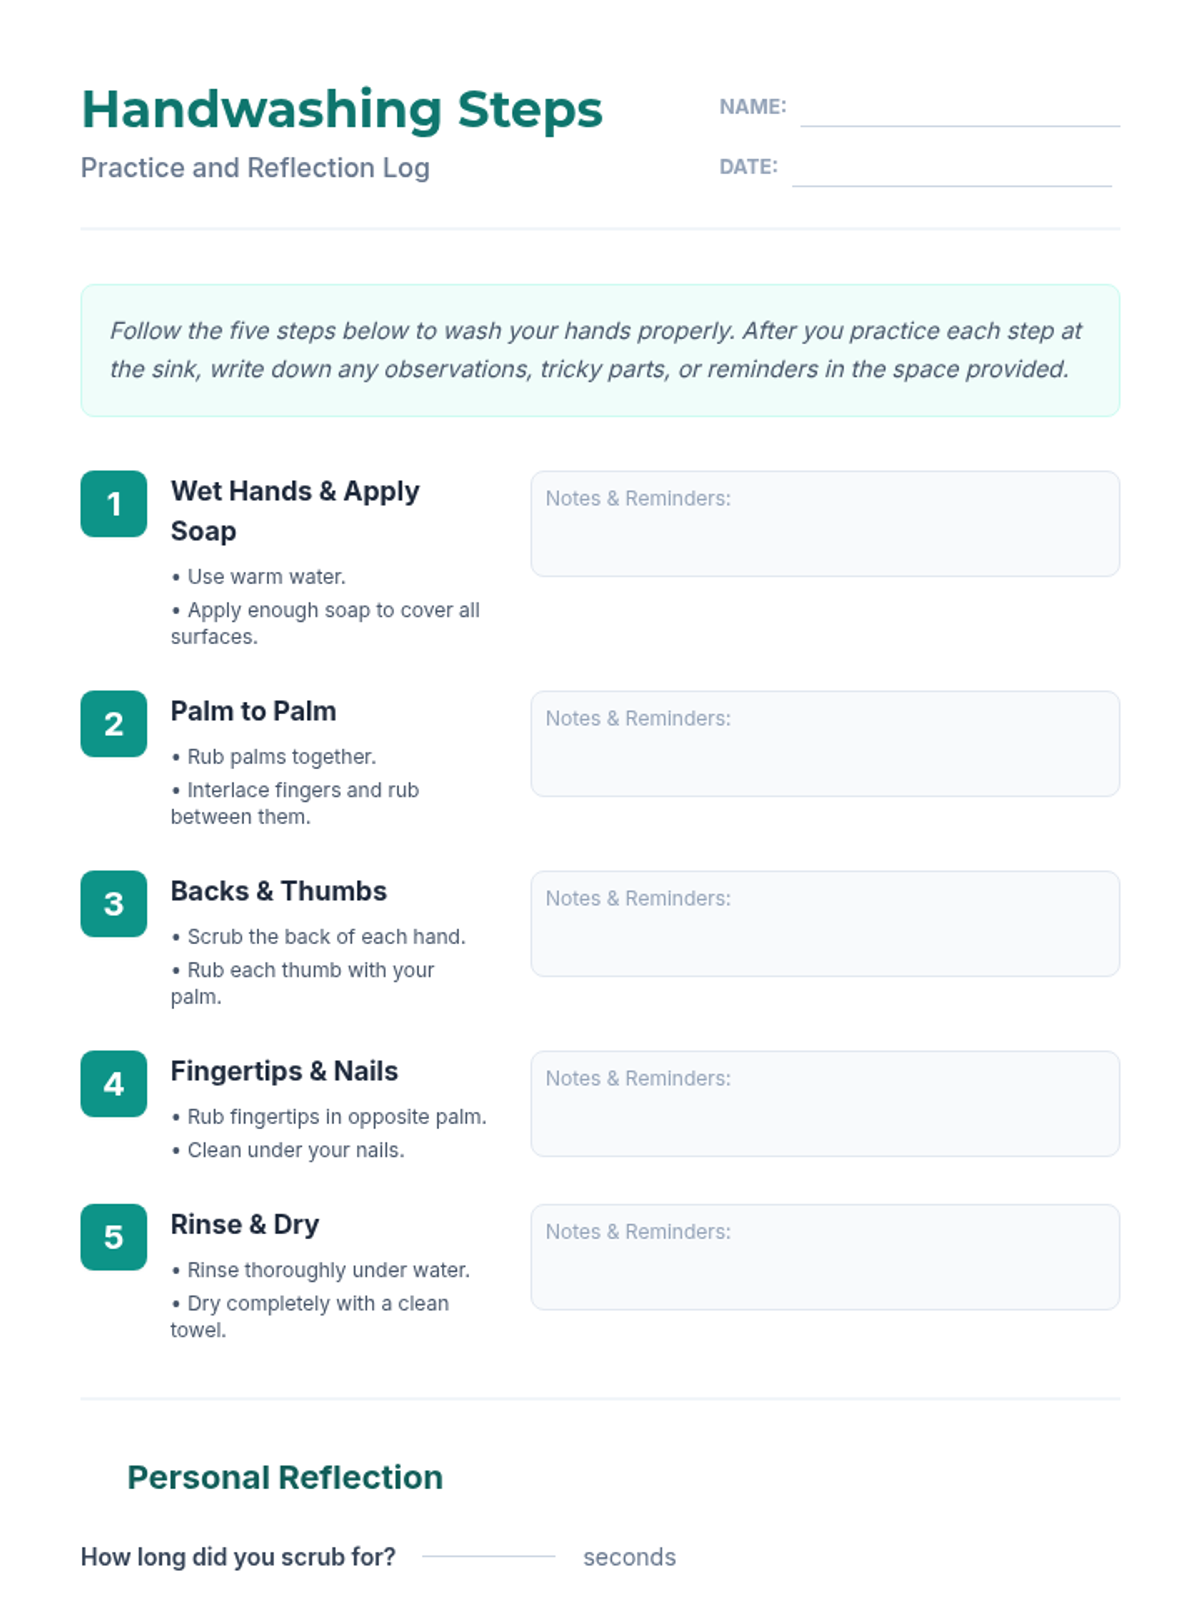The image size is (1200, 1600).
Task: Click the Palm to Palm heading
Action: (x=253, y=711)
